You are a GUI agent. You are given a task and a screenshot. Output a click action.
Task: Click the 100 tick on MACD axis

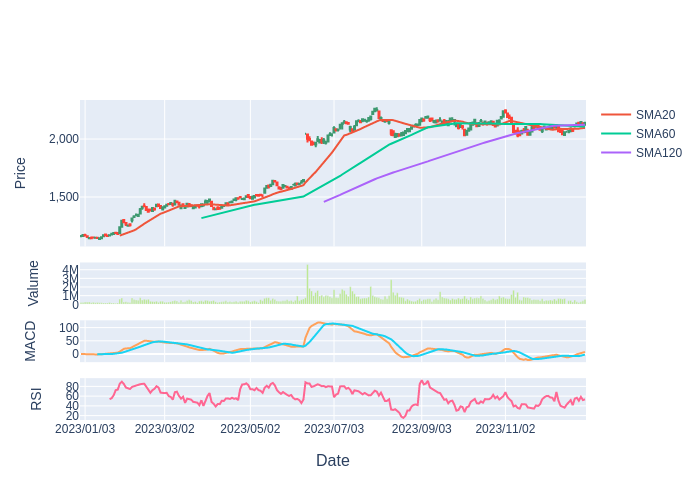[x=69, y=328]
